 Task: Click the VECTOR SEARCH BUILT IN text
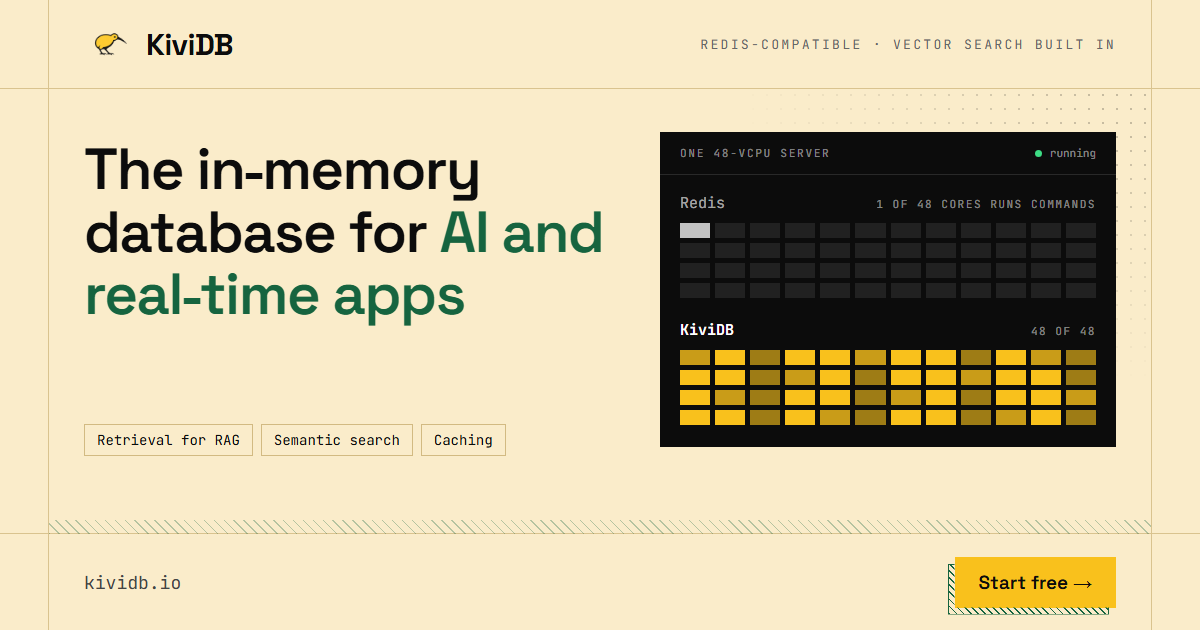tap(1004, 45)
